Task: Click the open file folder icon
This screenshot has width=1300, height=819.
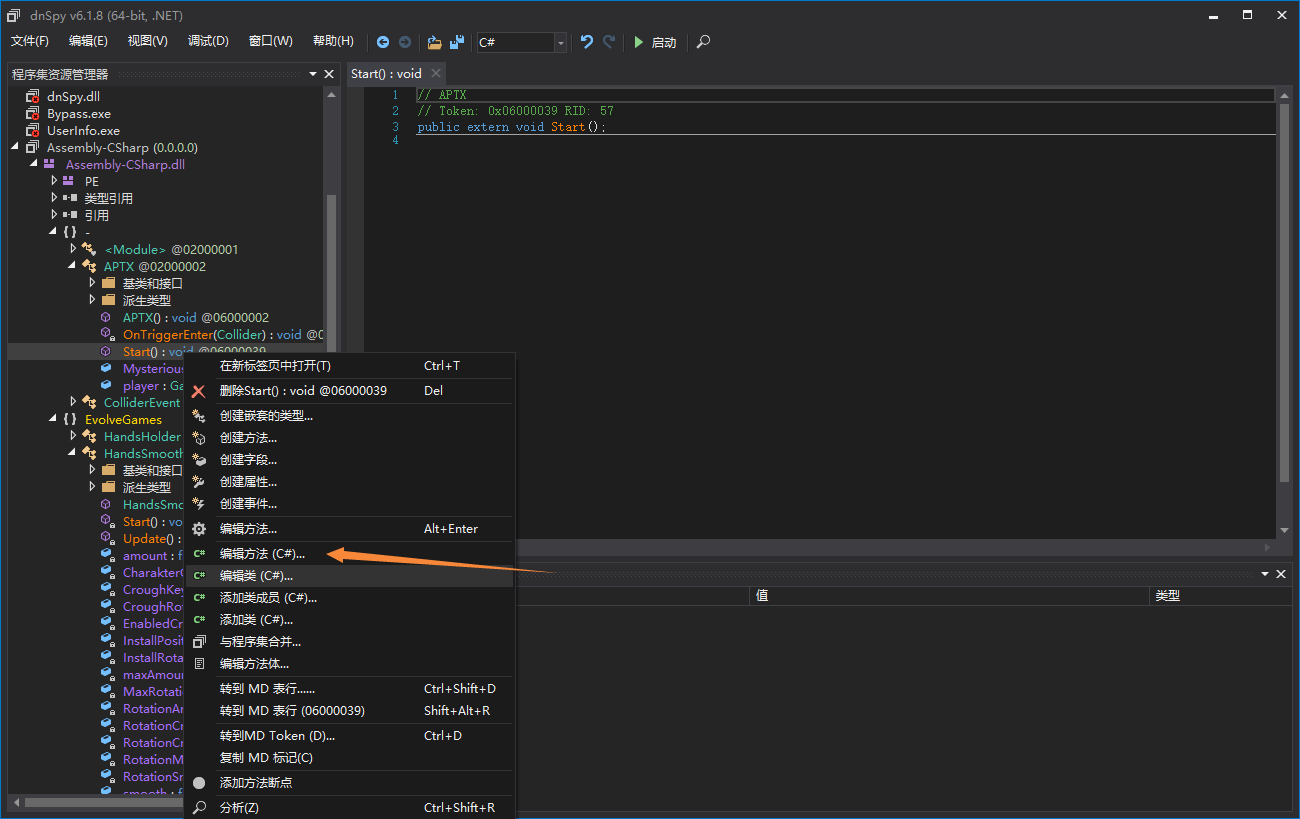Action: (434, 42)
